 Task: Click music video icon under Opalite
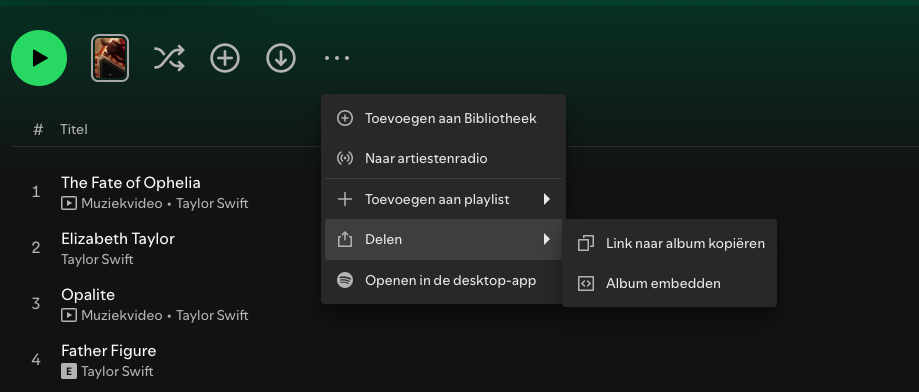click(69, 315)
